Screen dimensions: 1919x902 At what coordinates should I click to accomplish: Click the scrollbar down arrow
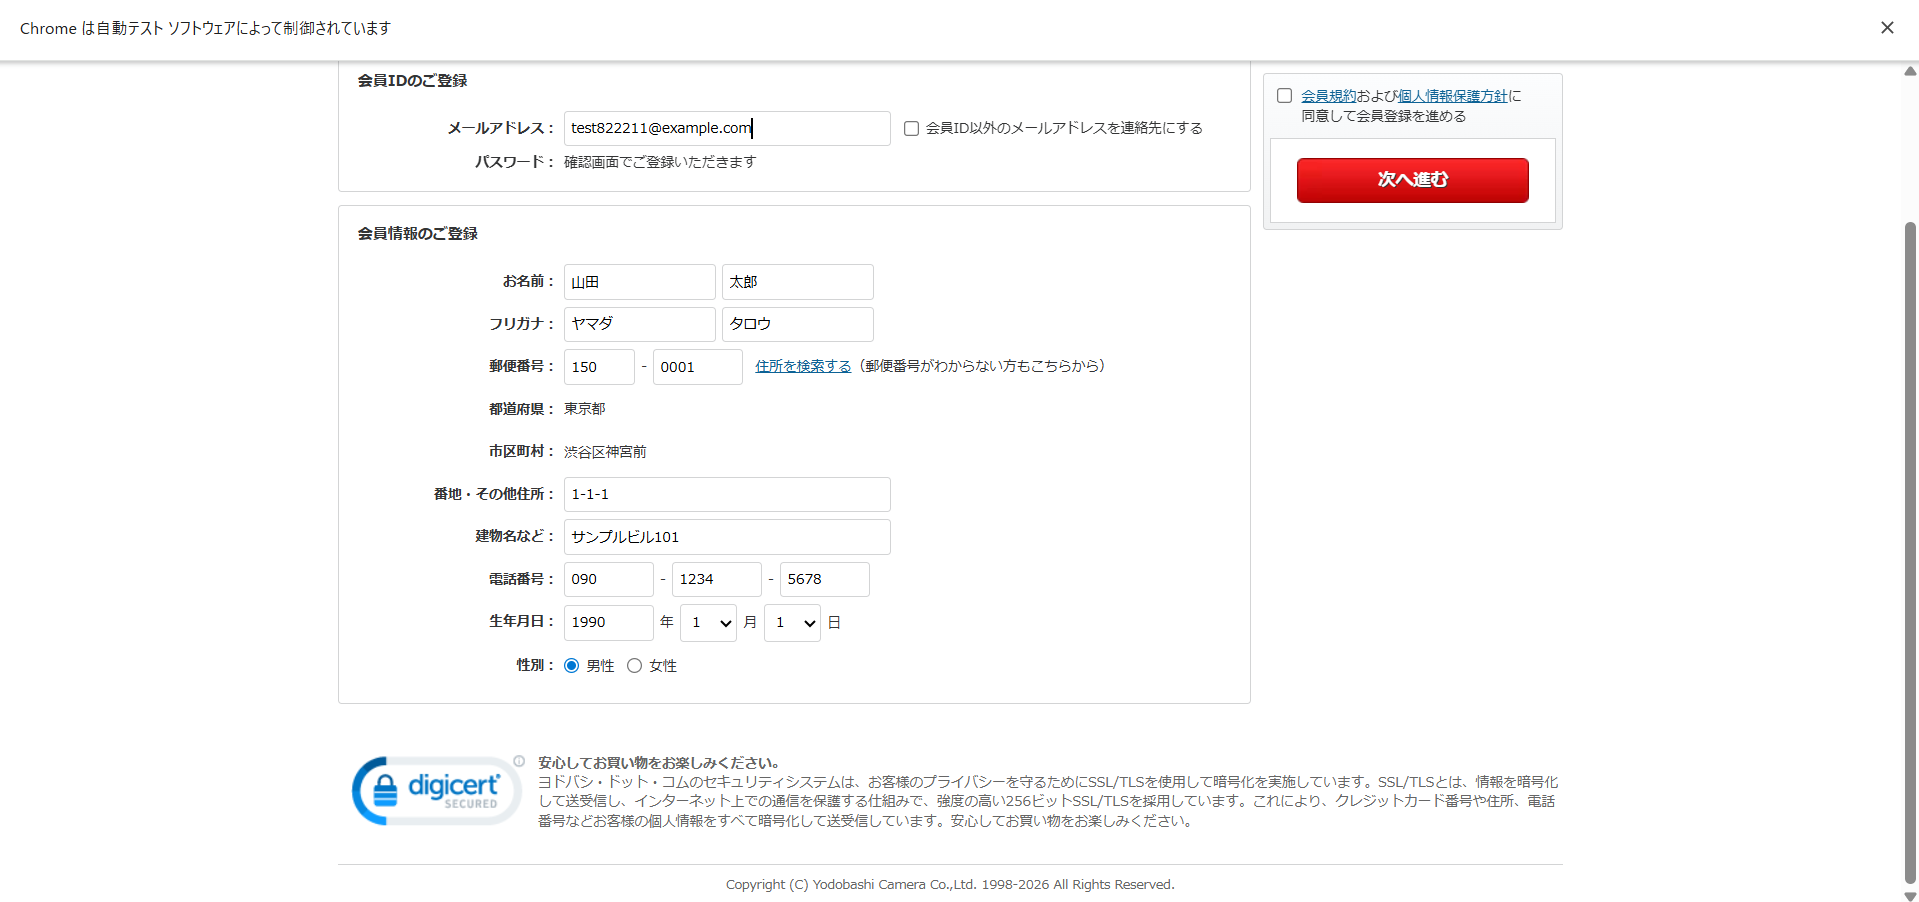(1909, 895)
